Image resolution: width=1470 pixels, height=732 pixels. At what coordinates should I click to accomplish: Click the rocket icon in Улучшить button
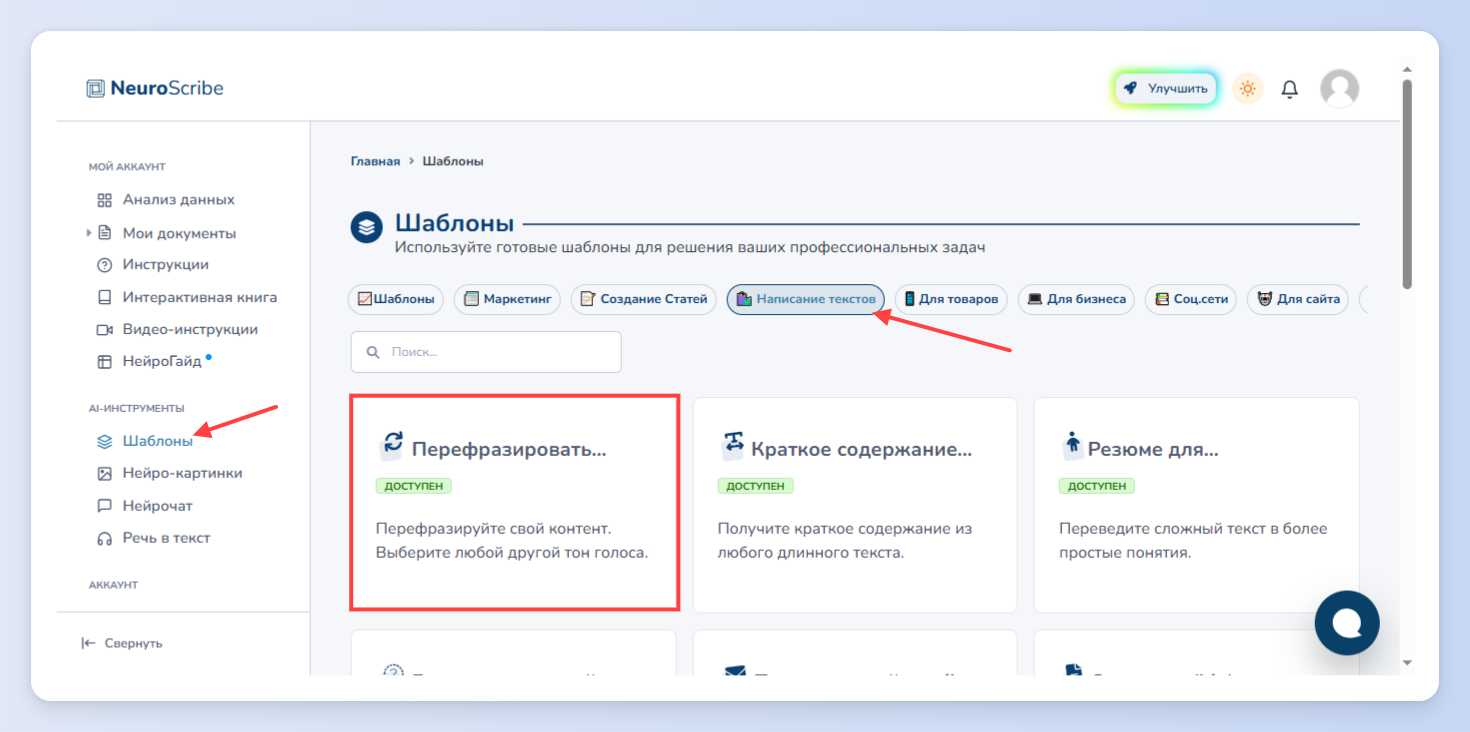(1130, 88)
